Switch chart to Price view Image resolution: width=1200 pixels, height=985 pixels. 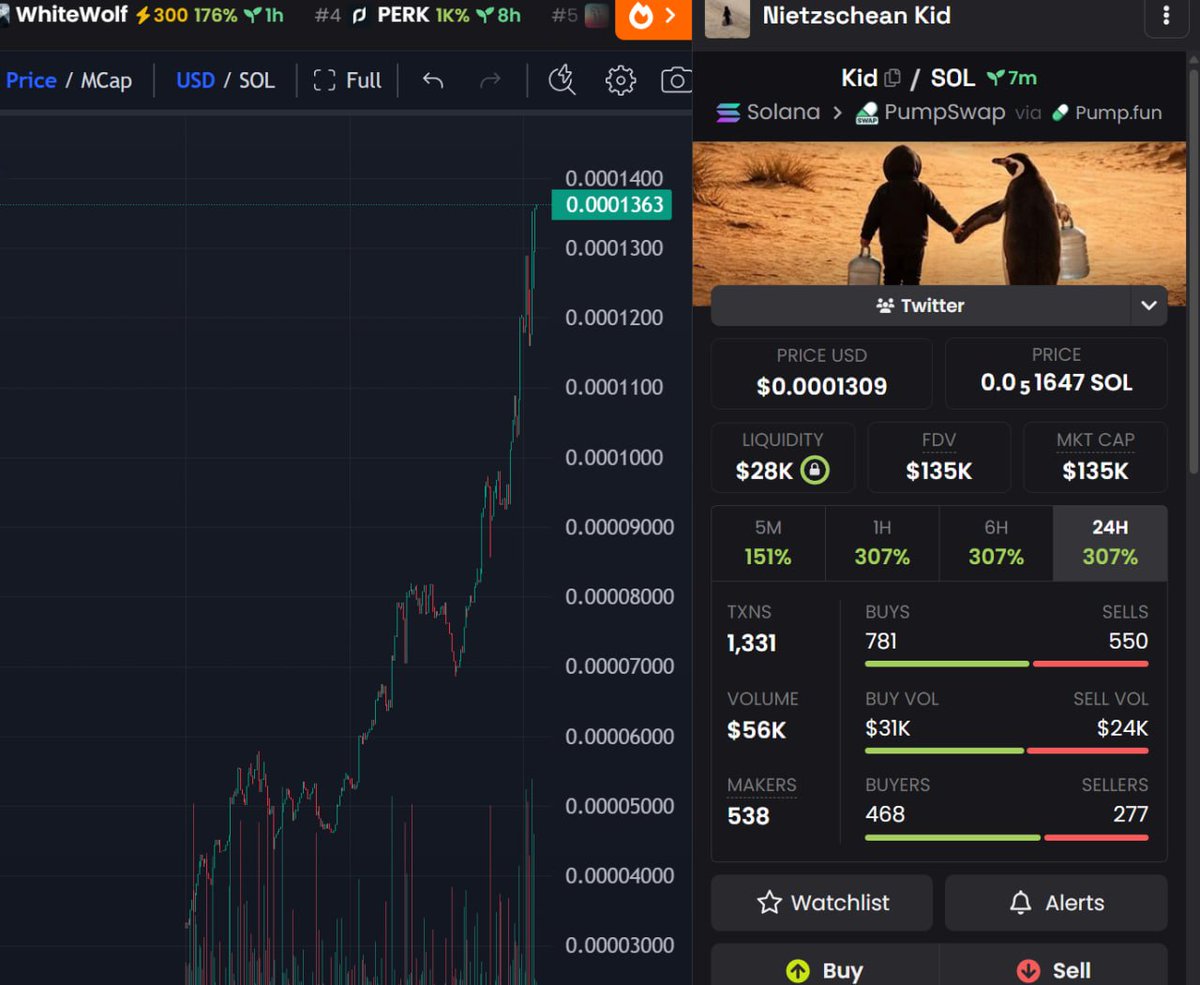31,80
